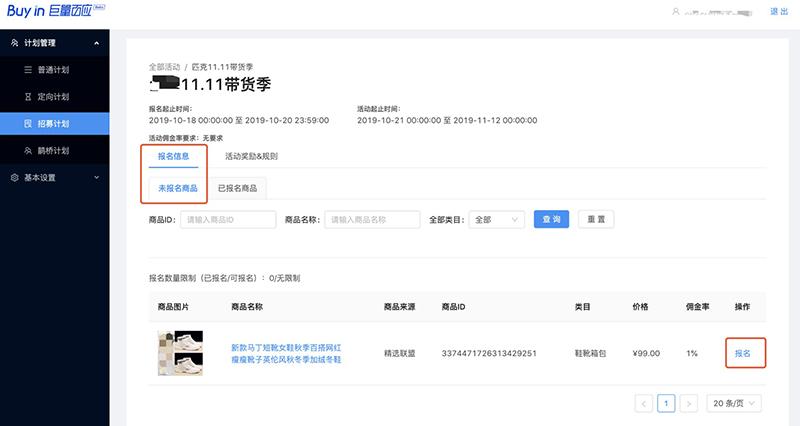Screen dimensions: 800x426
Task: Focus the 商品名称 input field
Action: [371, 219]
